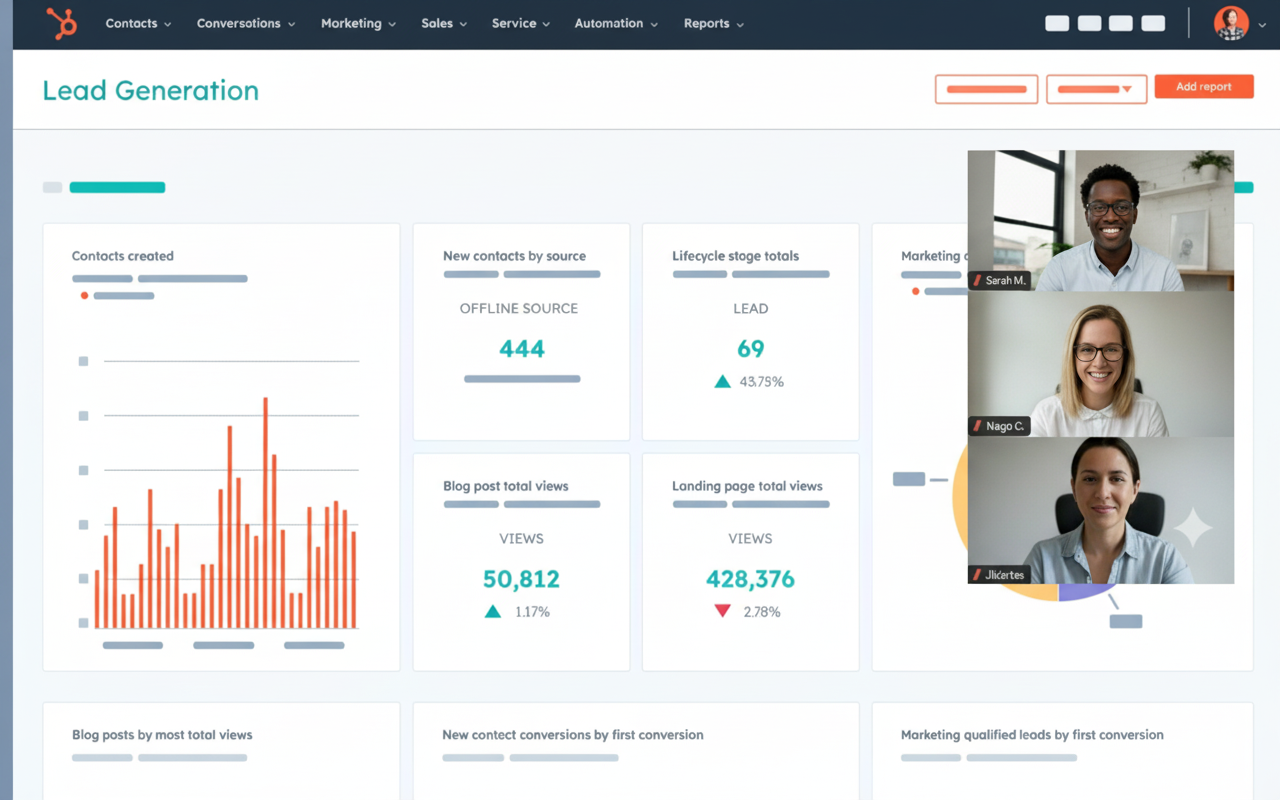Select the purple segment of the pie chart
Viewport: 1280px width, 800px height.
(x=1084, y=593)
